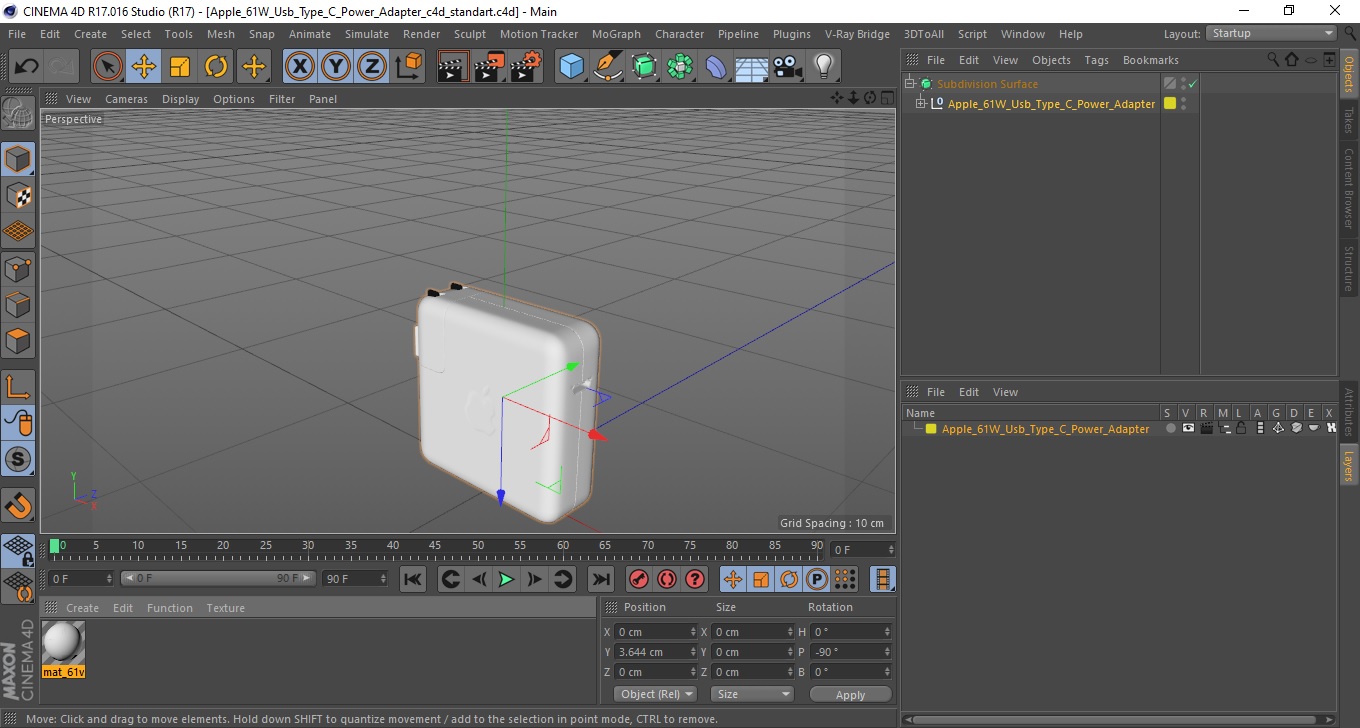Add Subdivision Surface generator from toolbar
1360x728 pixels.
click(644, 67)
